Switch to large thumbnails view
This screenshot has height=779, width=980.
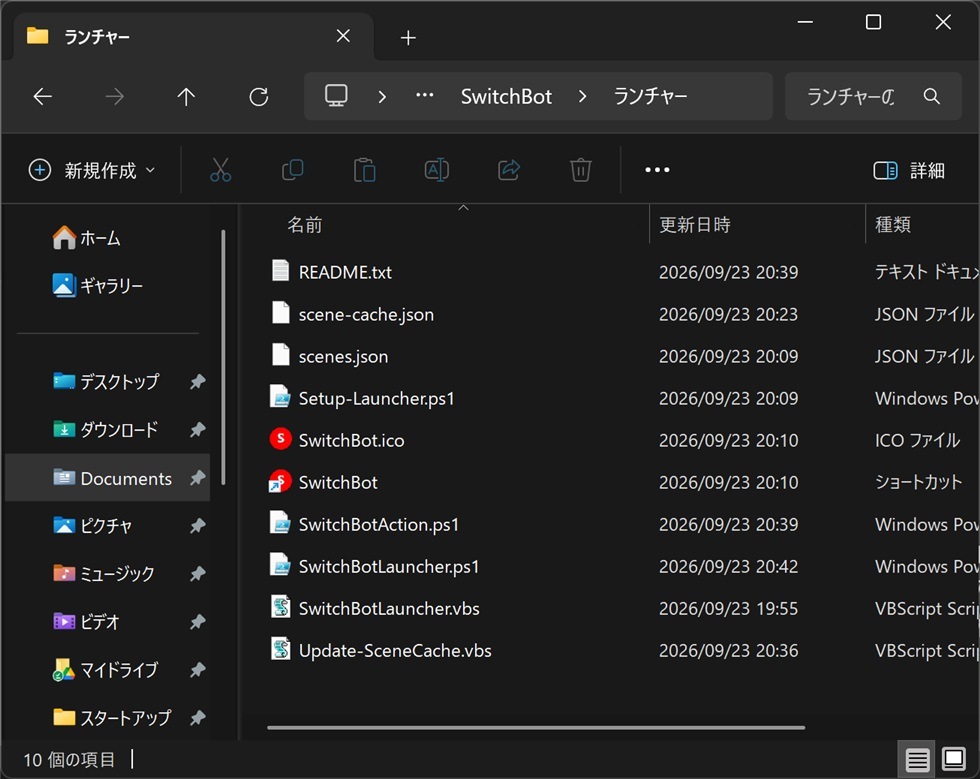point(954,760)
